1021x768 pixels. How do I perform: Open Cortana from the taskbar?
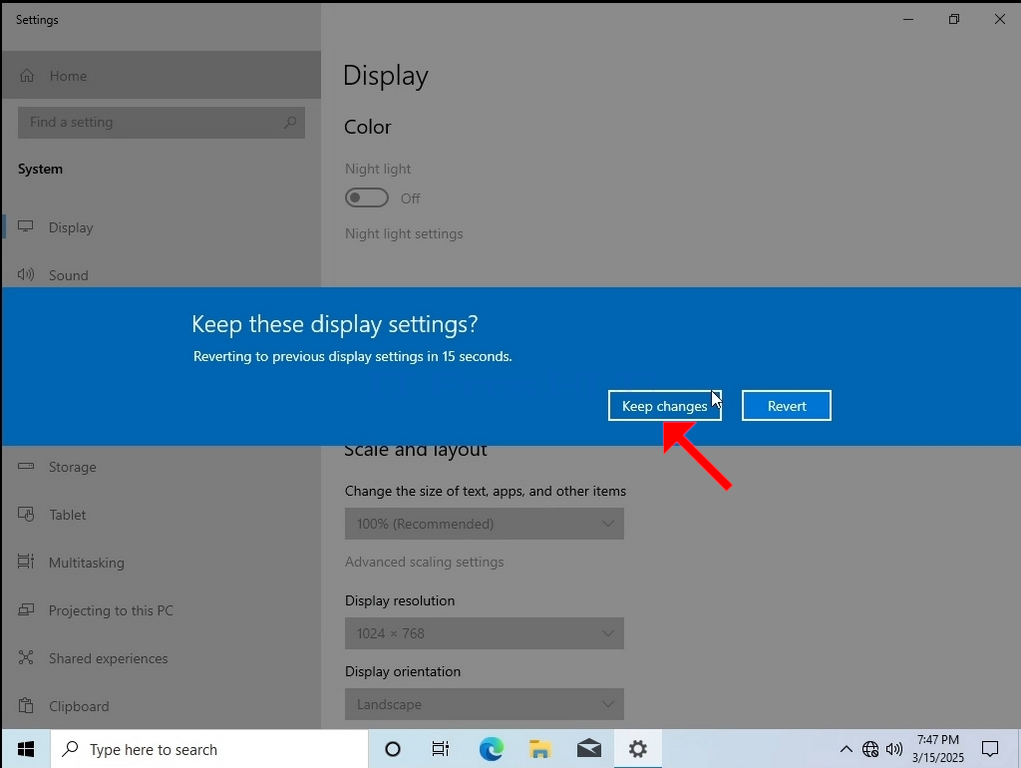tap(393, 749)
